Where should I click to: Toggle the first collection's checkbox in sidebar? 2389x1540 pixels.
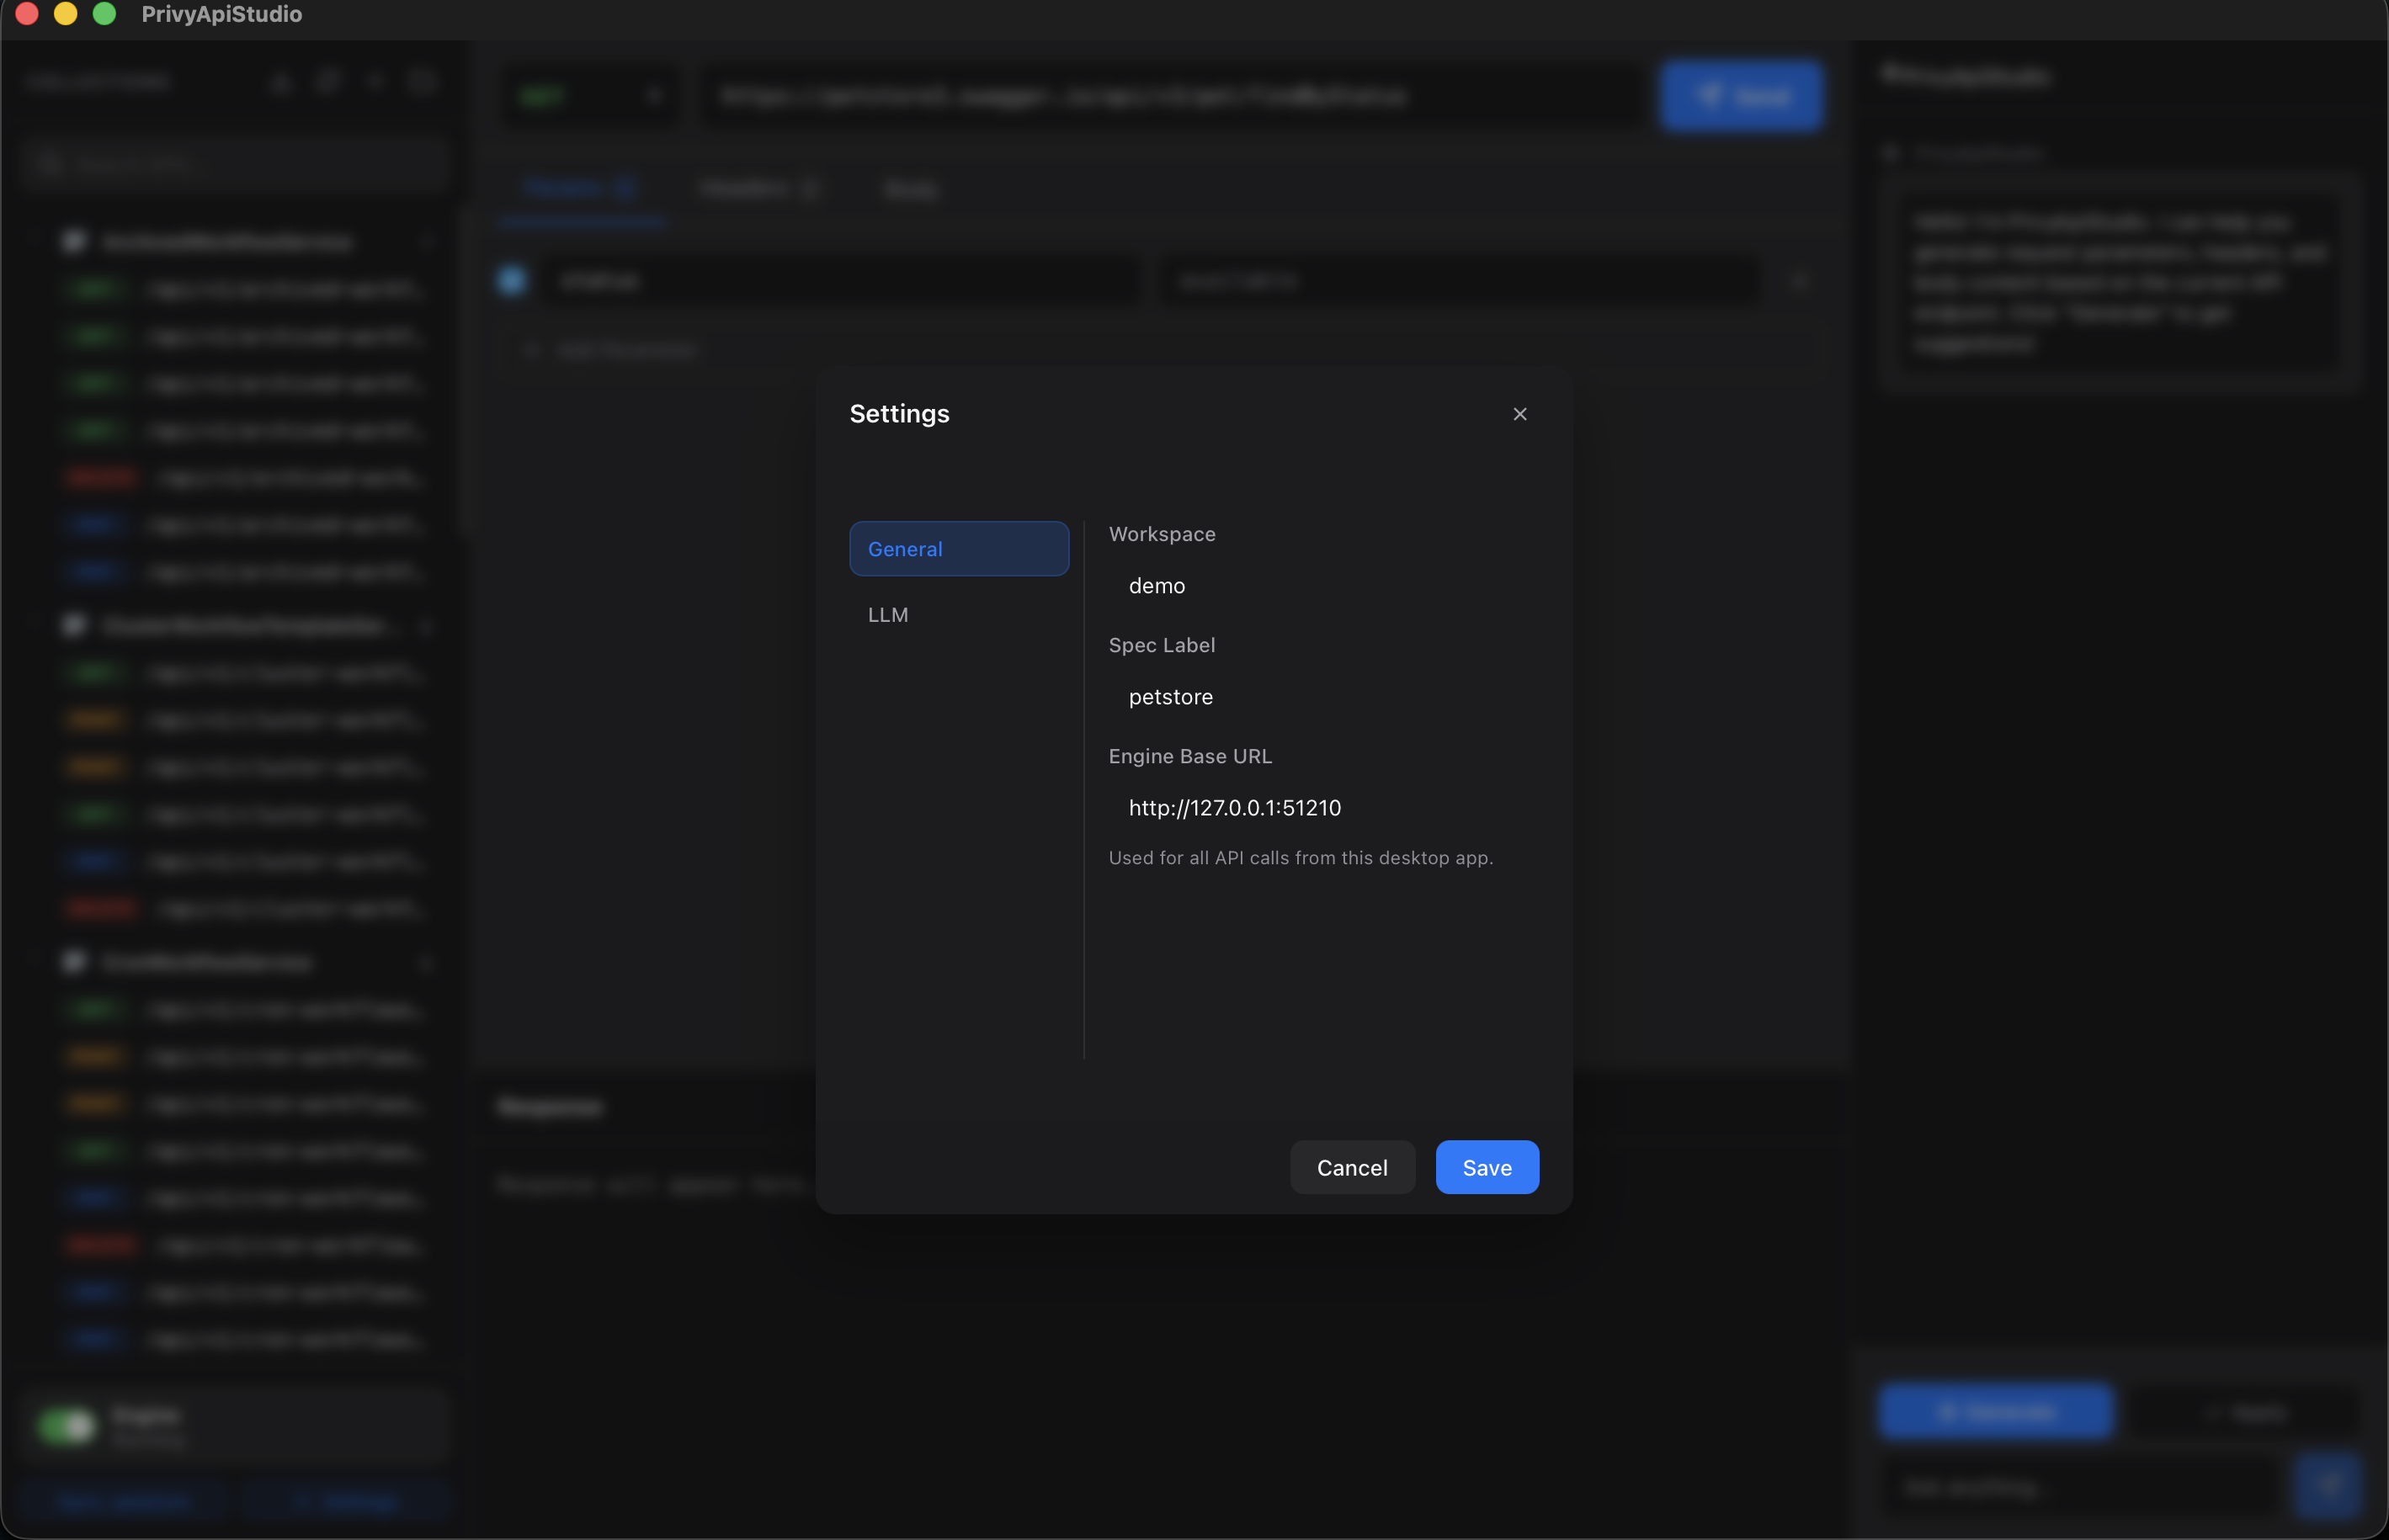tap(73, 241)
